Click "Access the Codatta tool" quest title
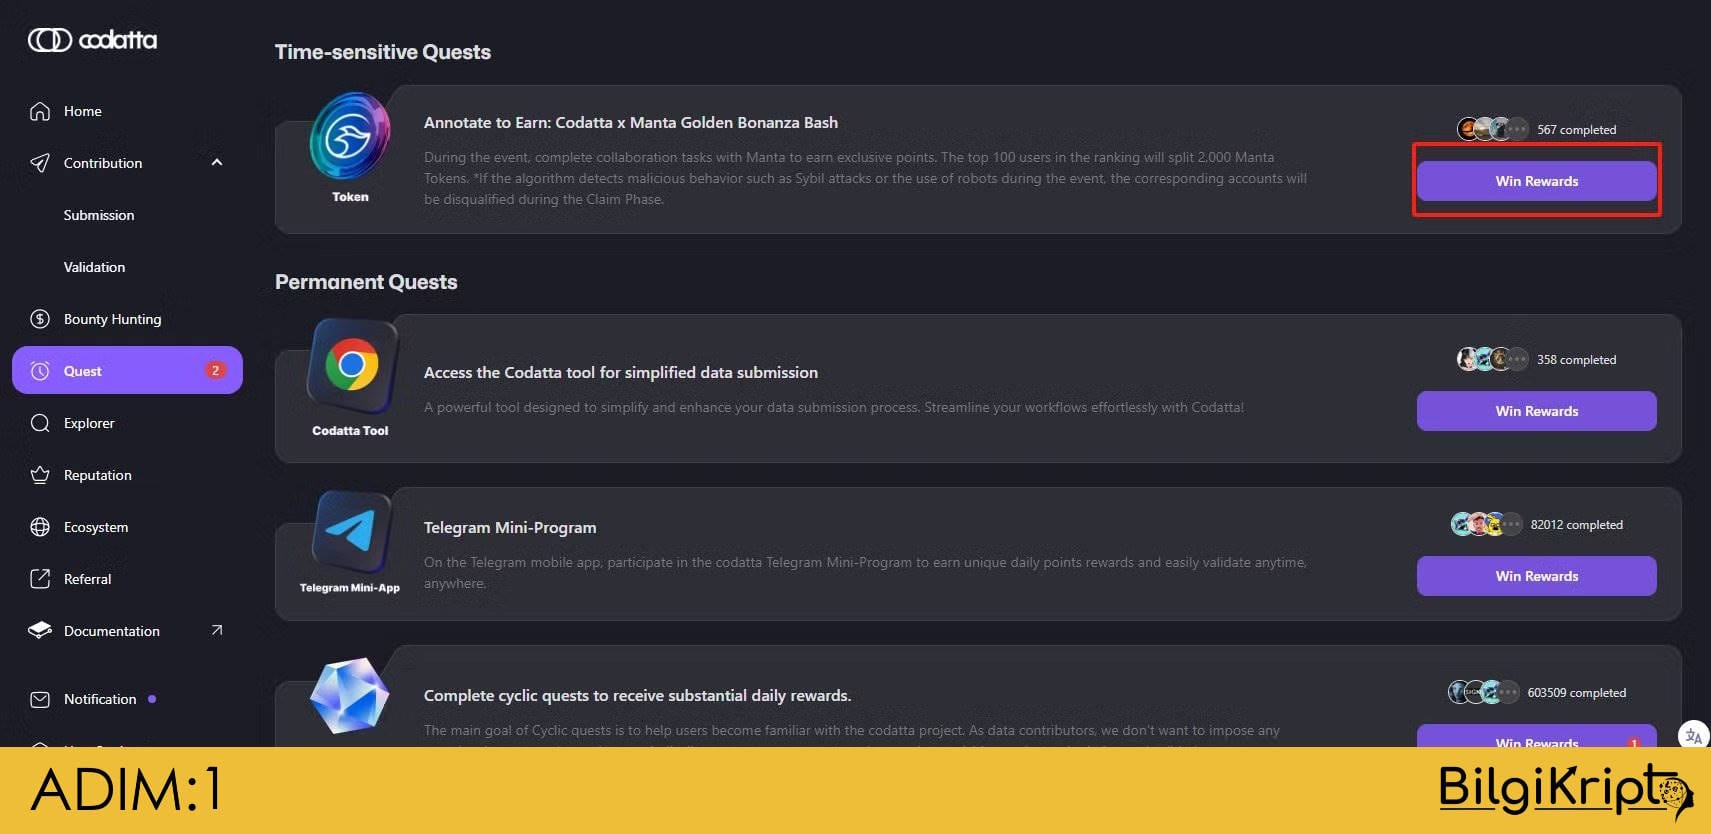Screen dimensions: 1711x834 [621, 373]
